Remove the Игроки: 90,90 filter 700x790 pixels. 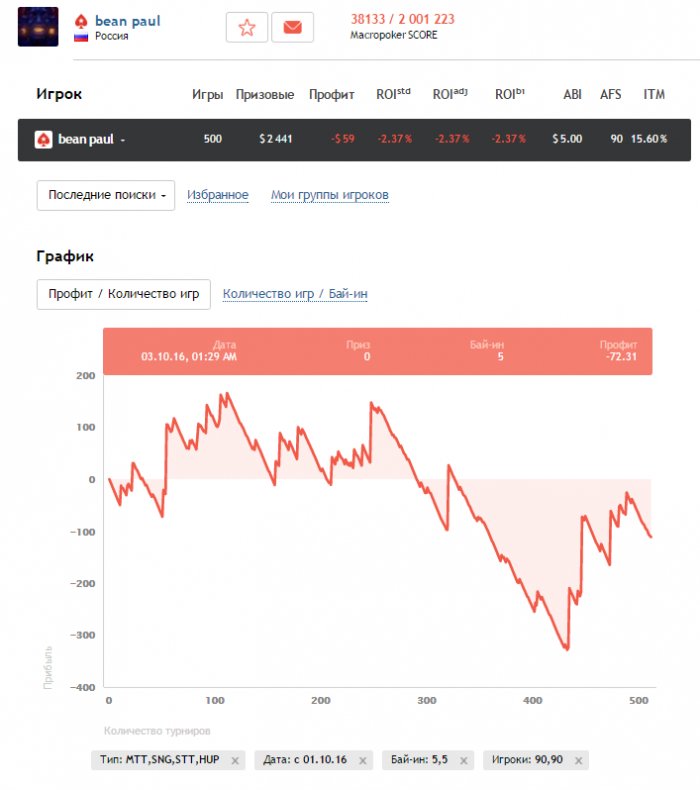pos(577,761)
